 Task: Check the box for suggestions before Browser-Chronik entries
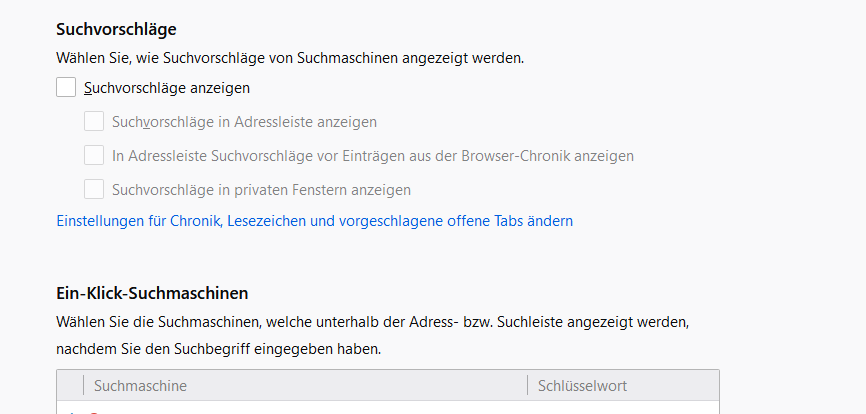pyautogui.click(x=94, y=155)
